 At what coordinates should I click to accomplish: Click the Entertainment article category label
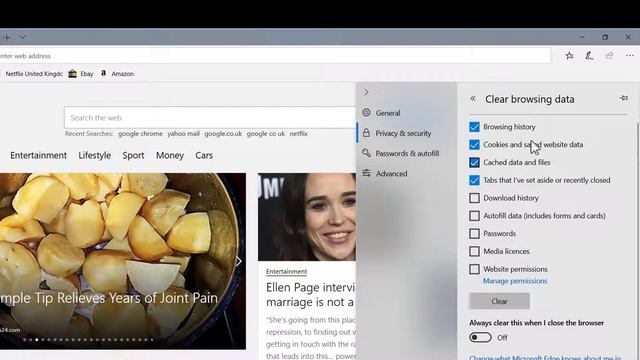pyautogui.click(x=287, y=271)
